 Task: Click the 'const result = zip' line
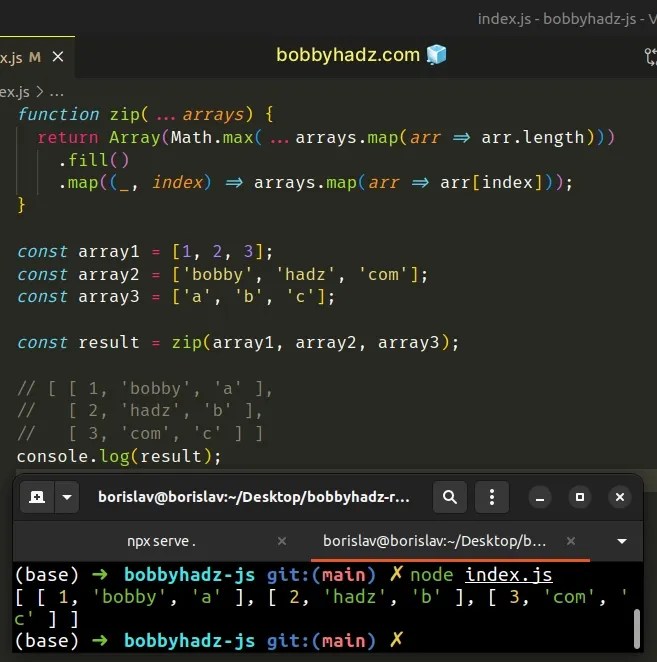pyautogui.click(x=238, y=343)
